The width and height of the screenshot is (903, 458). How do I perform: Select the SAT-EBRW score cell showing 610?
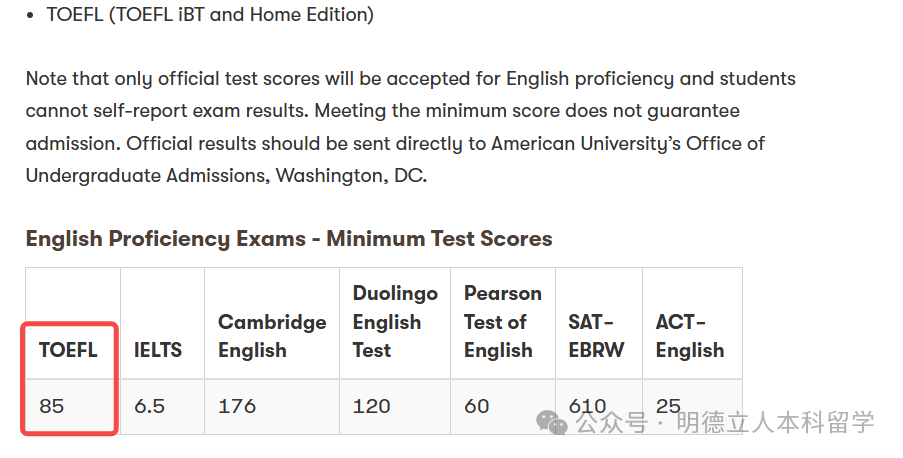point(587,406)
